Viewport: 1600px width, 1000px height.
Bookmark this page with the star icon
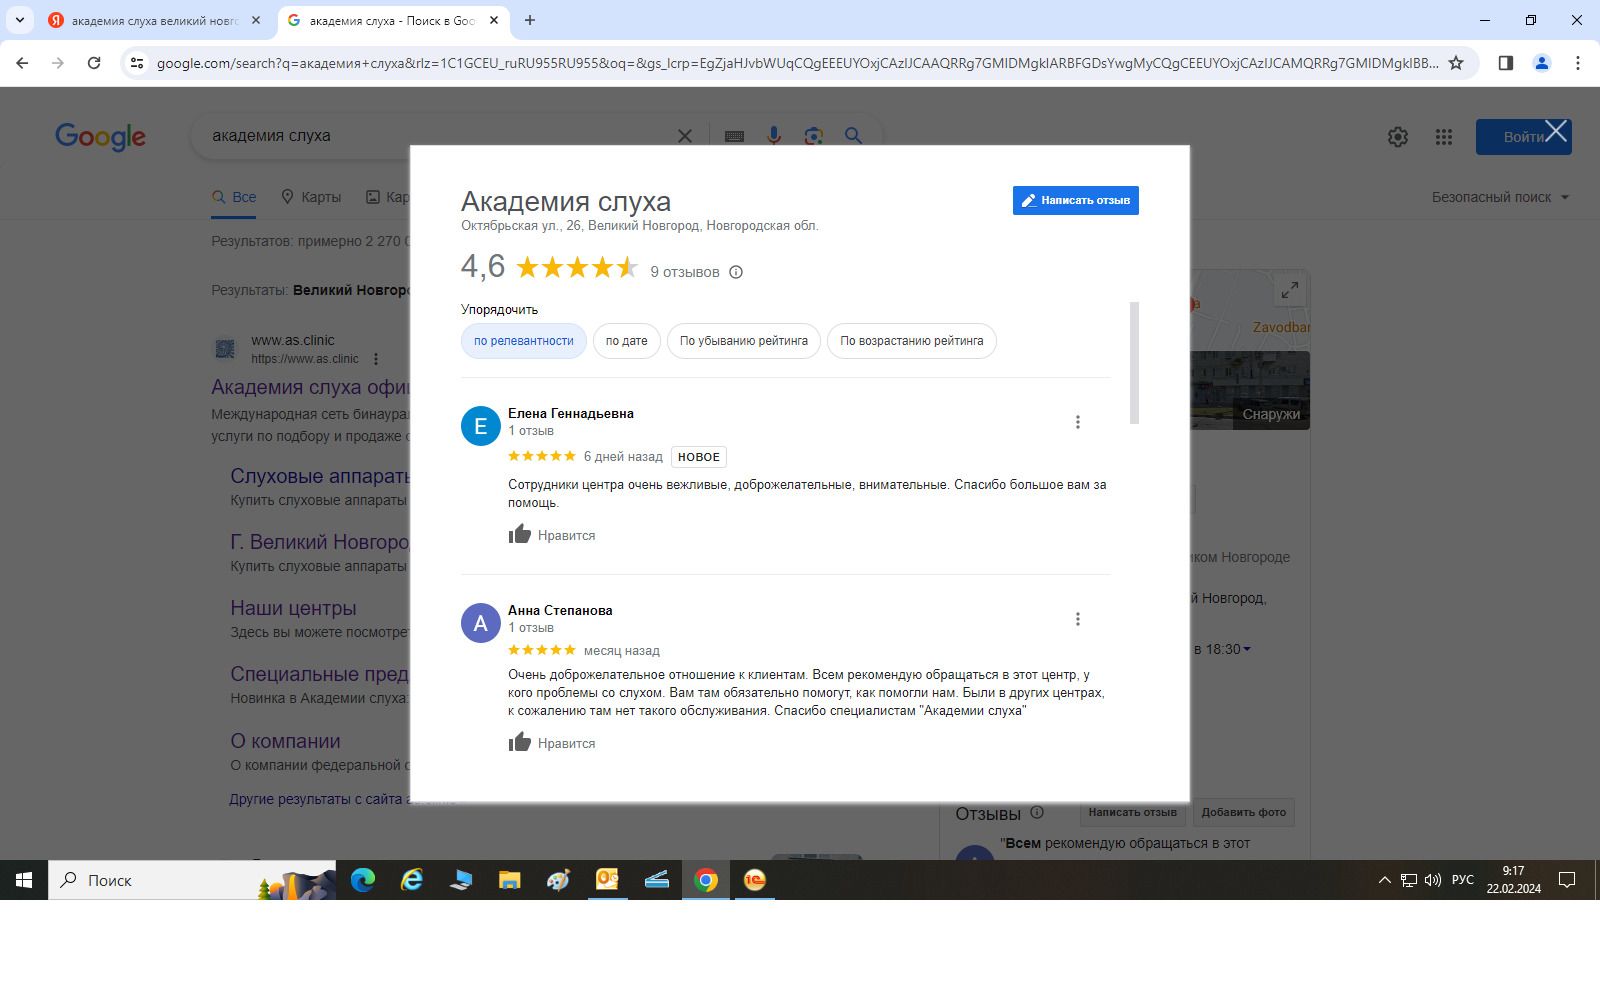point(1456,63)
